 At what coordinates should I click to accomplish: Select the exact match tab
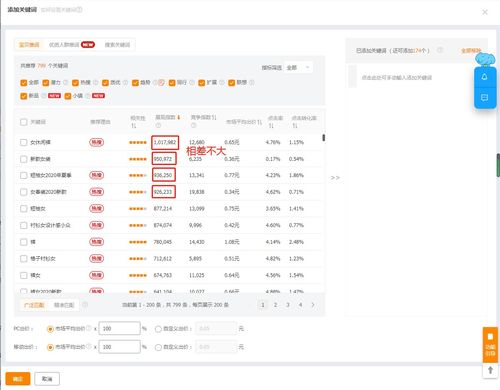coord(64,305)
